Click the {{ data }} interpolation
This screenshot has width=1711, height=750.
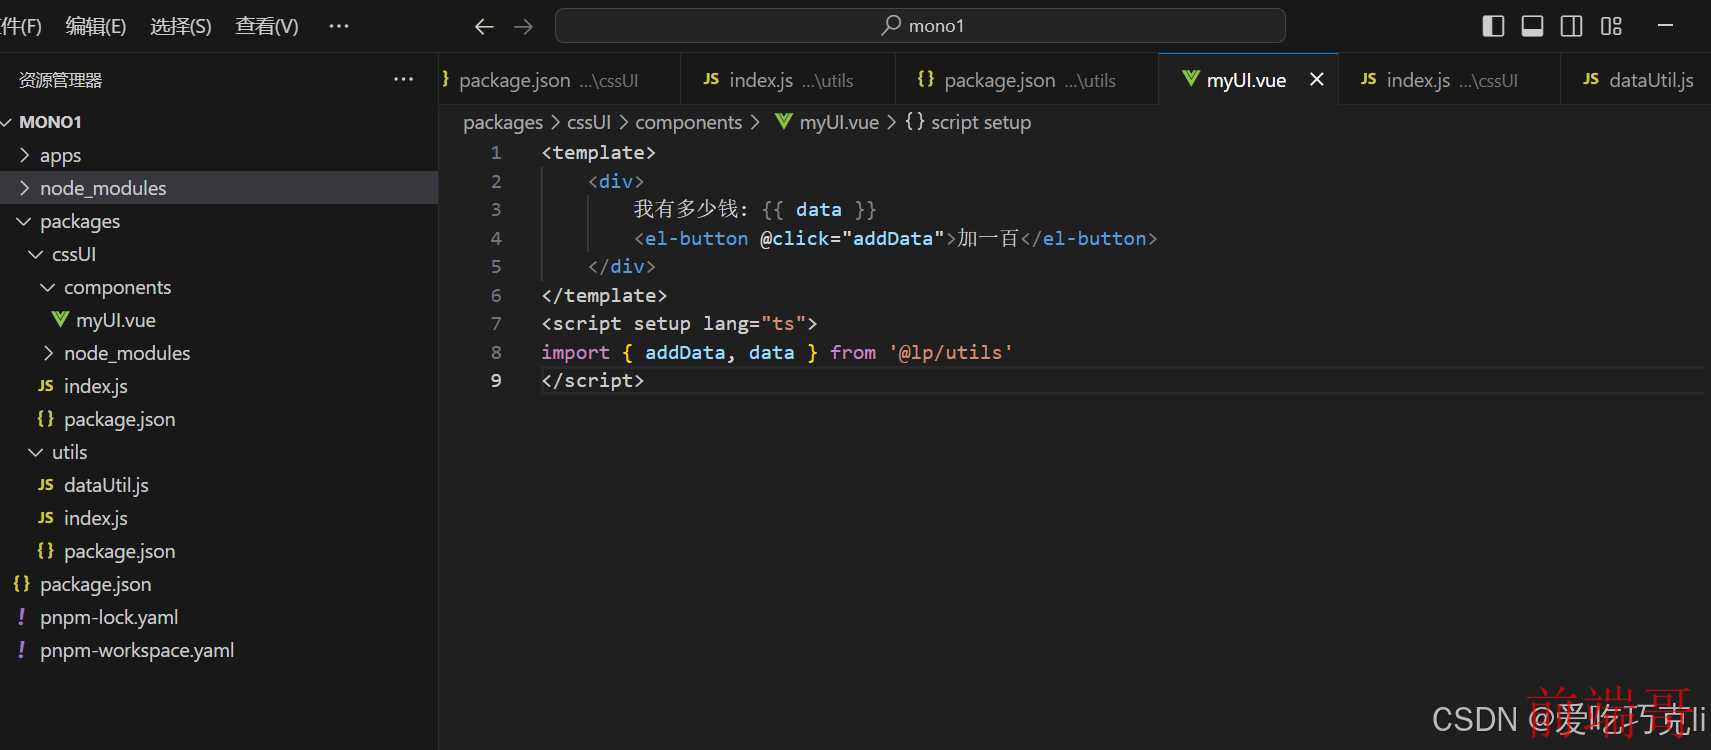click(x=819, y=210)
